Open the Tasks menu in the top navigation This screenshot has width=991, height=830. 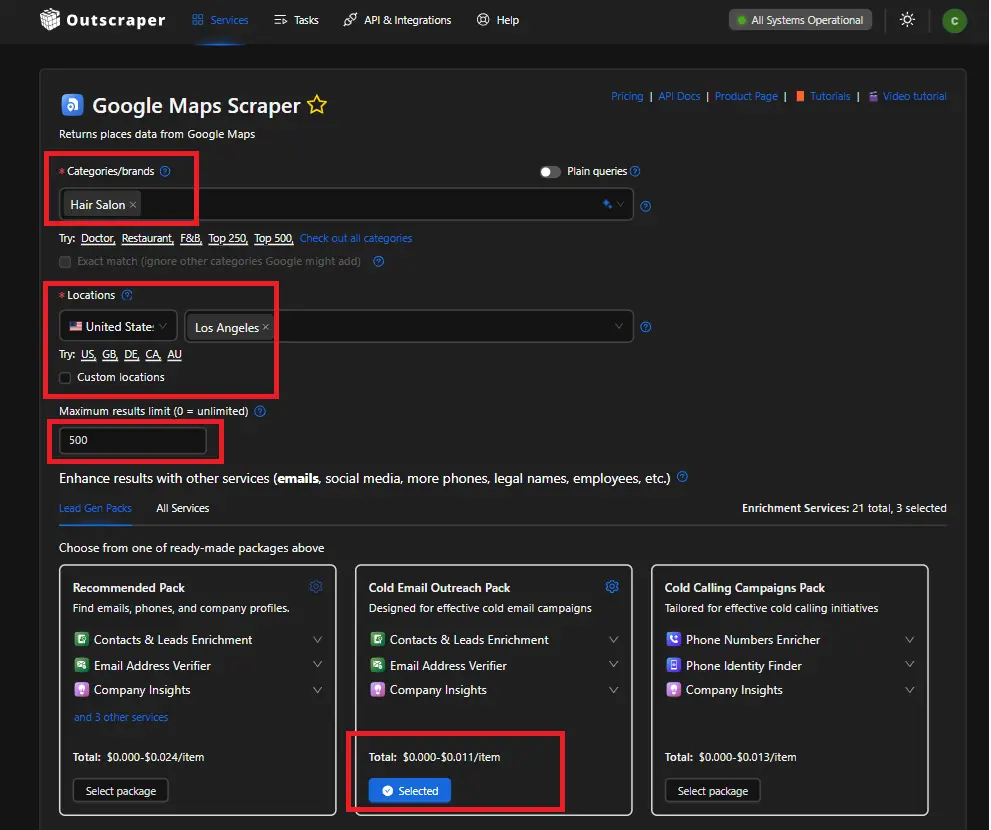295,20
